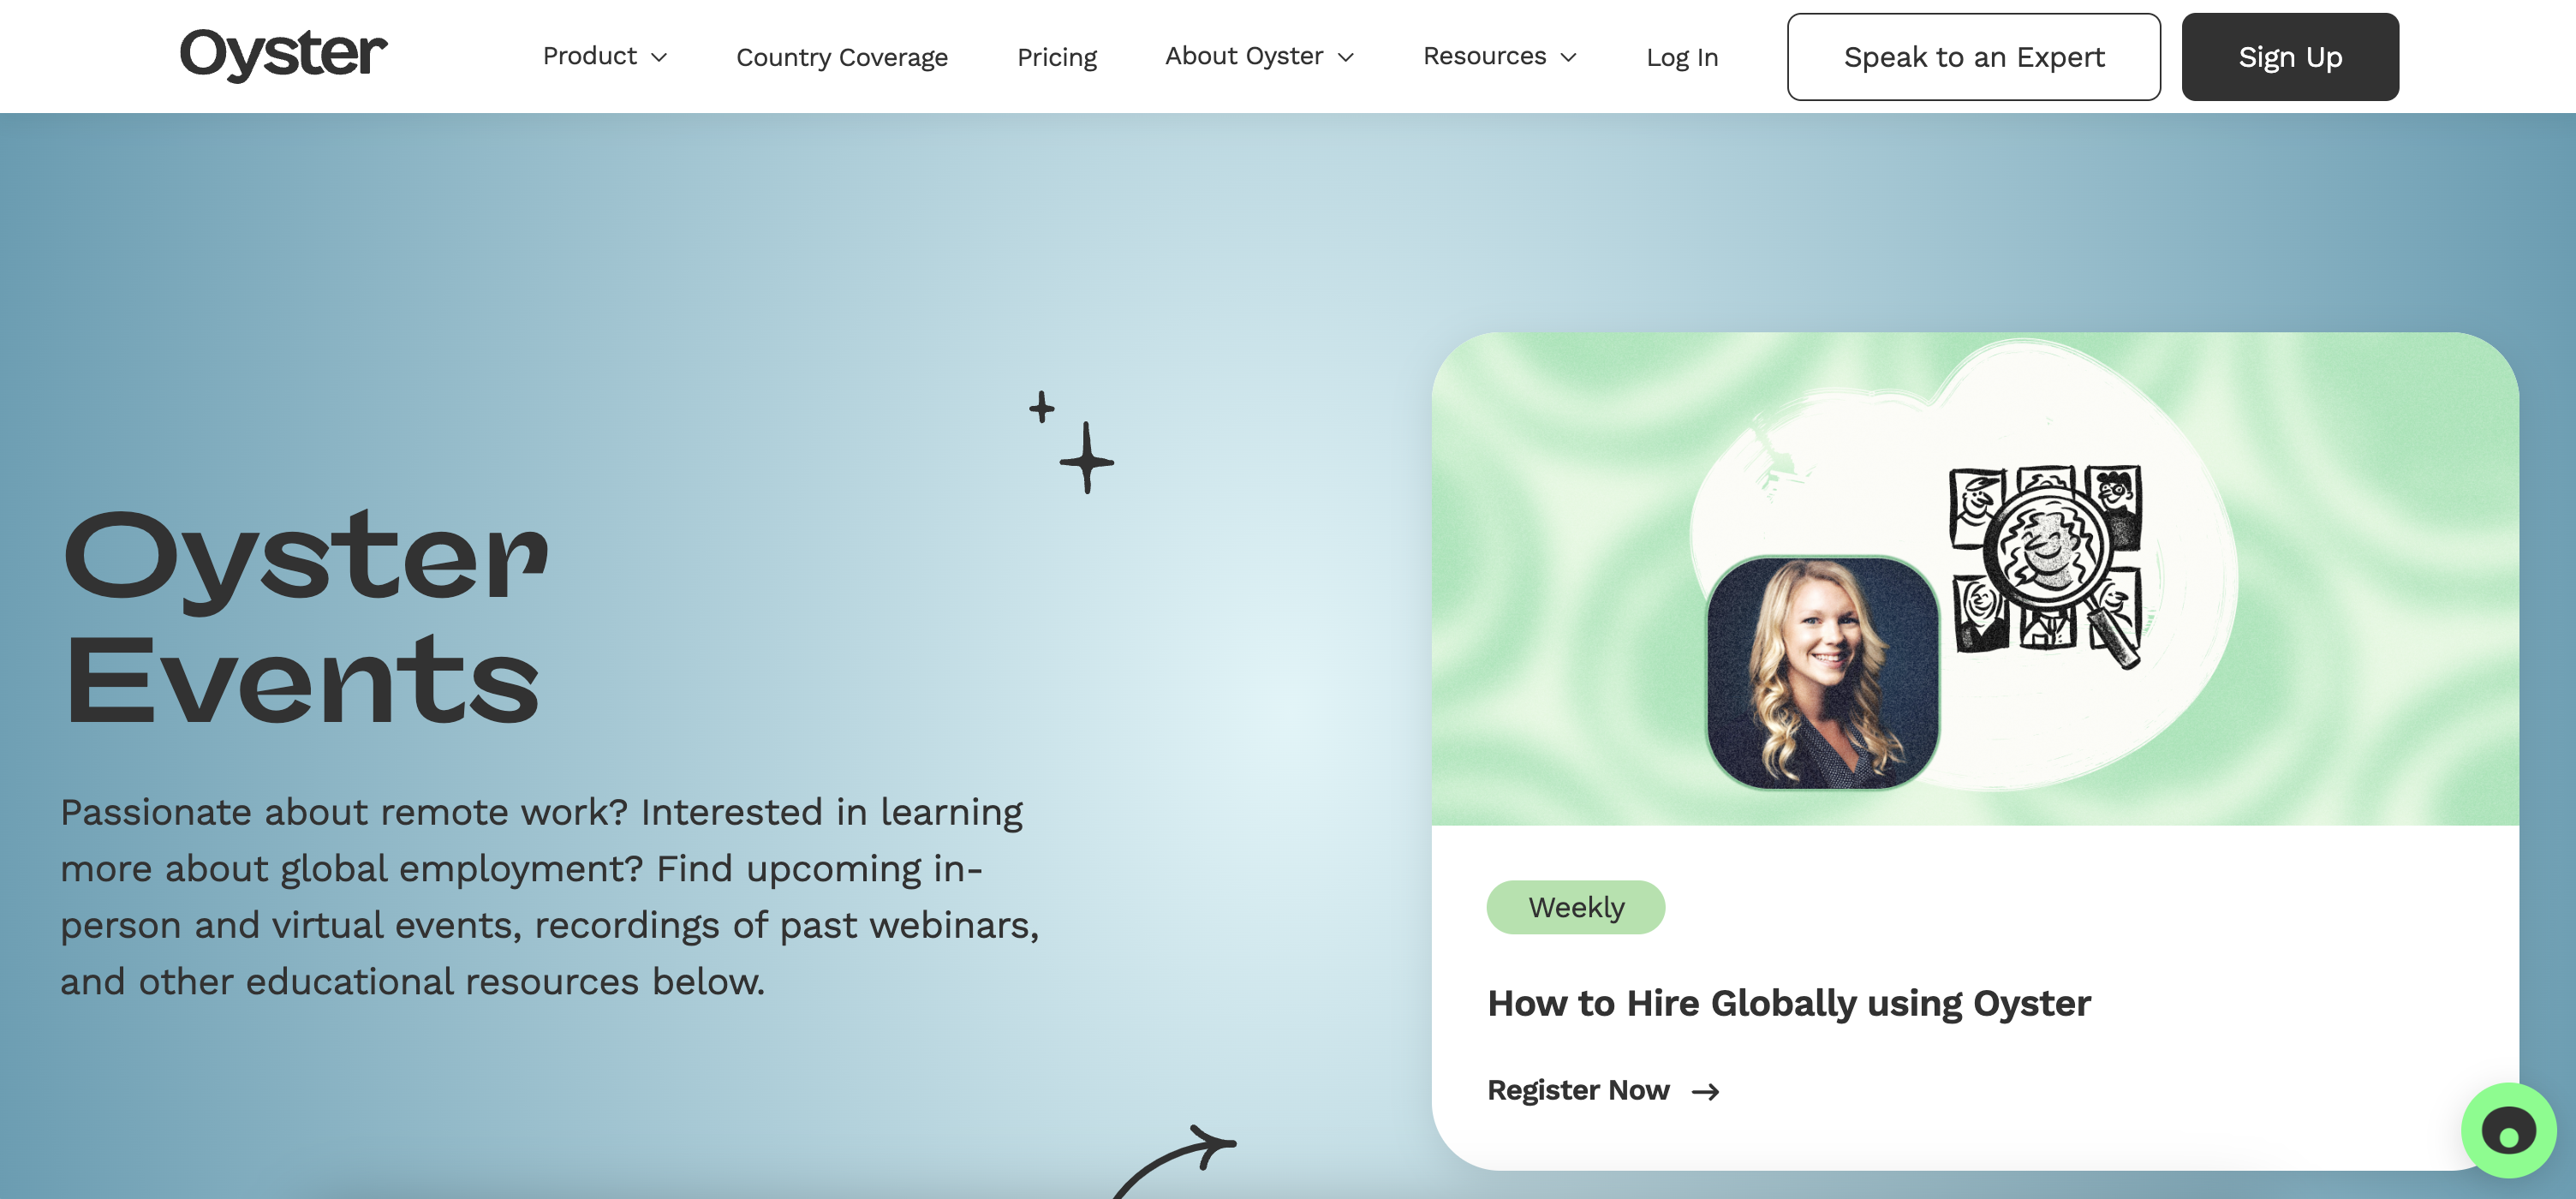Viewport: 2576px width, 1199px height.
Task: Click the magnifying glass faces illustration
Action: (2046, 565)
